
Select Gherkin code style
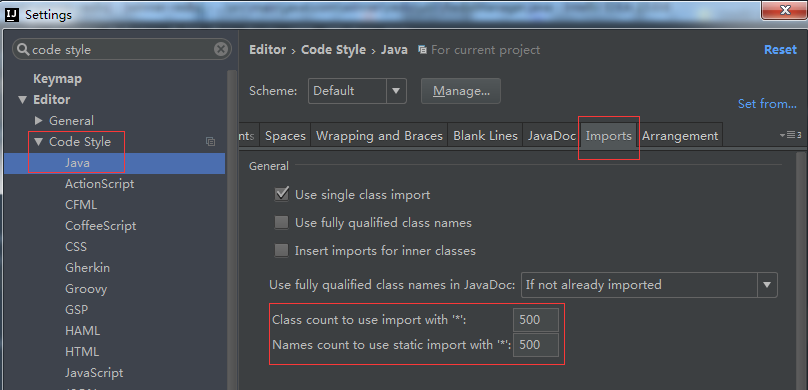(x=87, y=268)
